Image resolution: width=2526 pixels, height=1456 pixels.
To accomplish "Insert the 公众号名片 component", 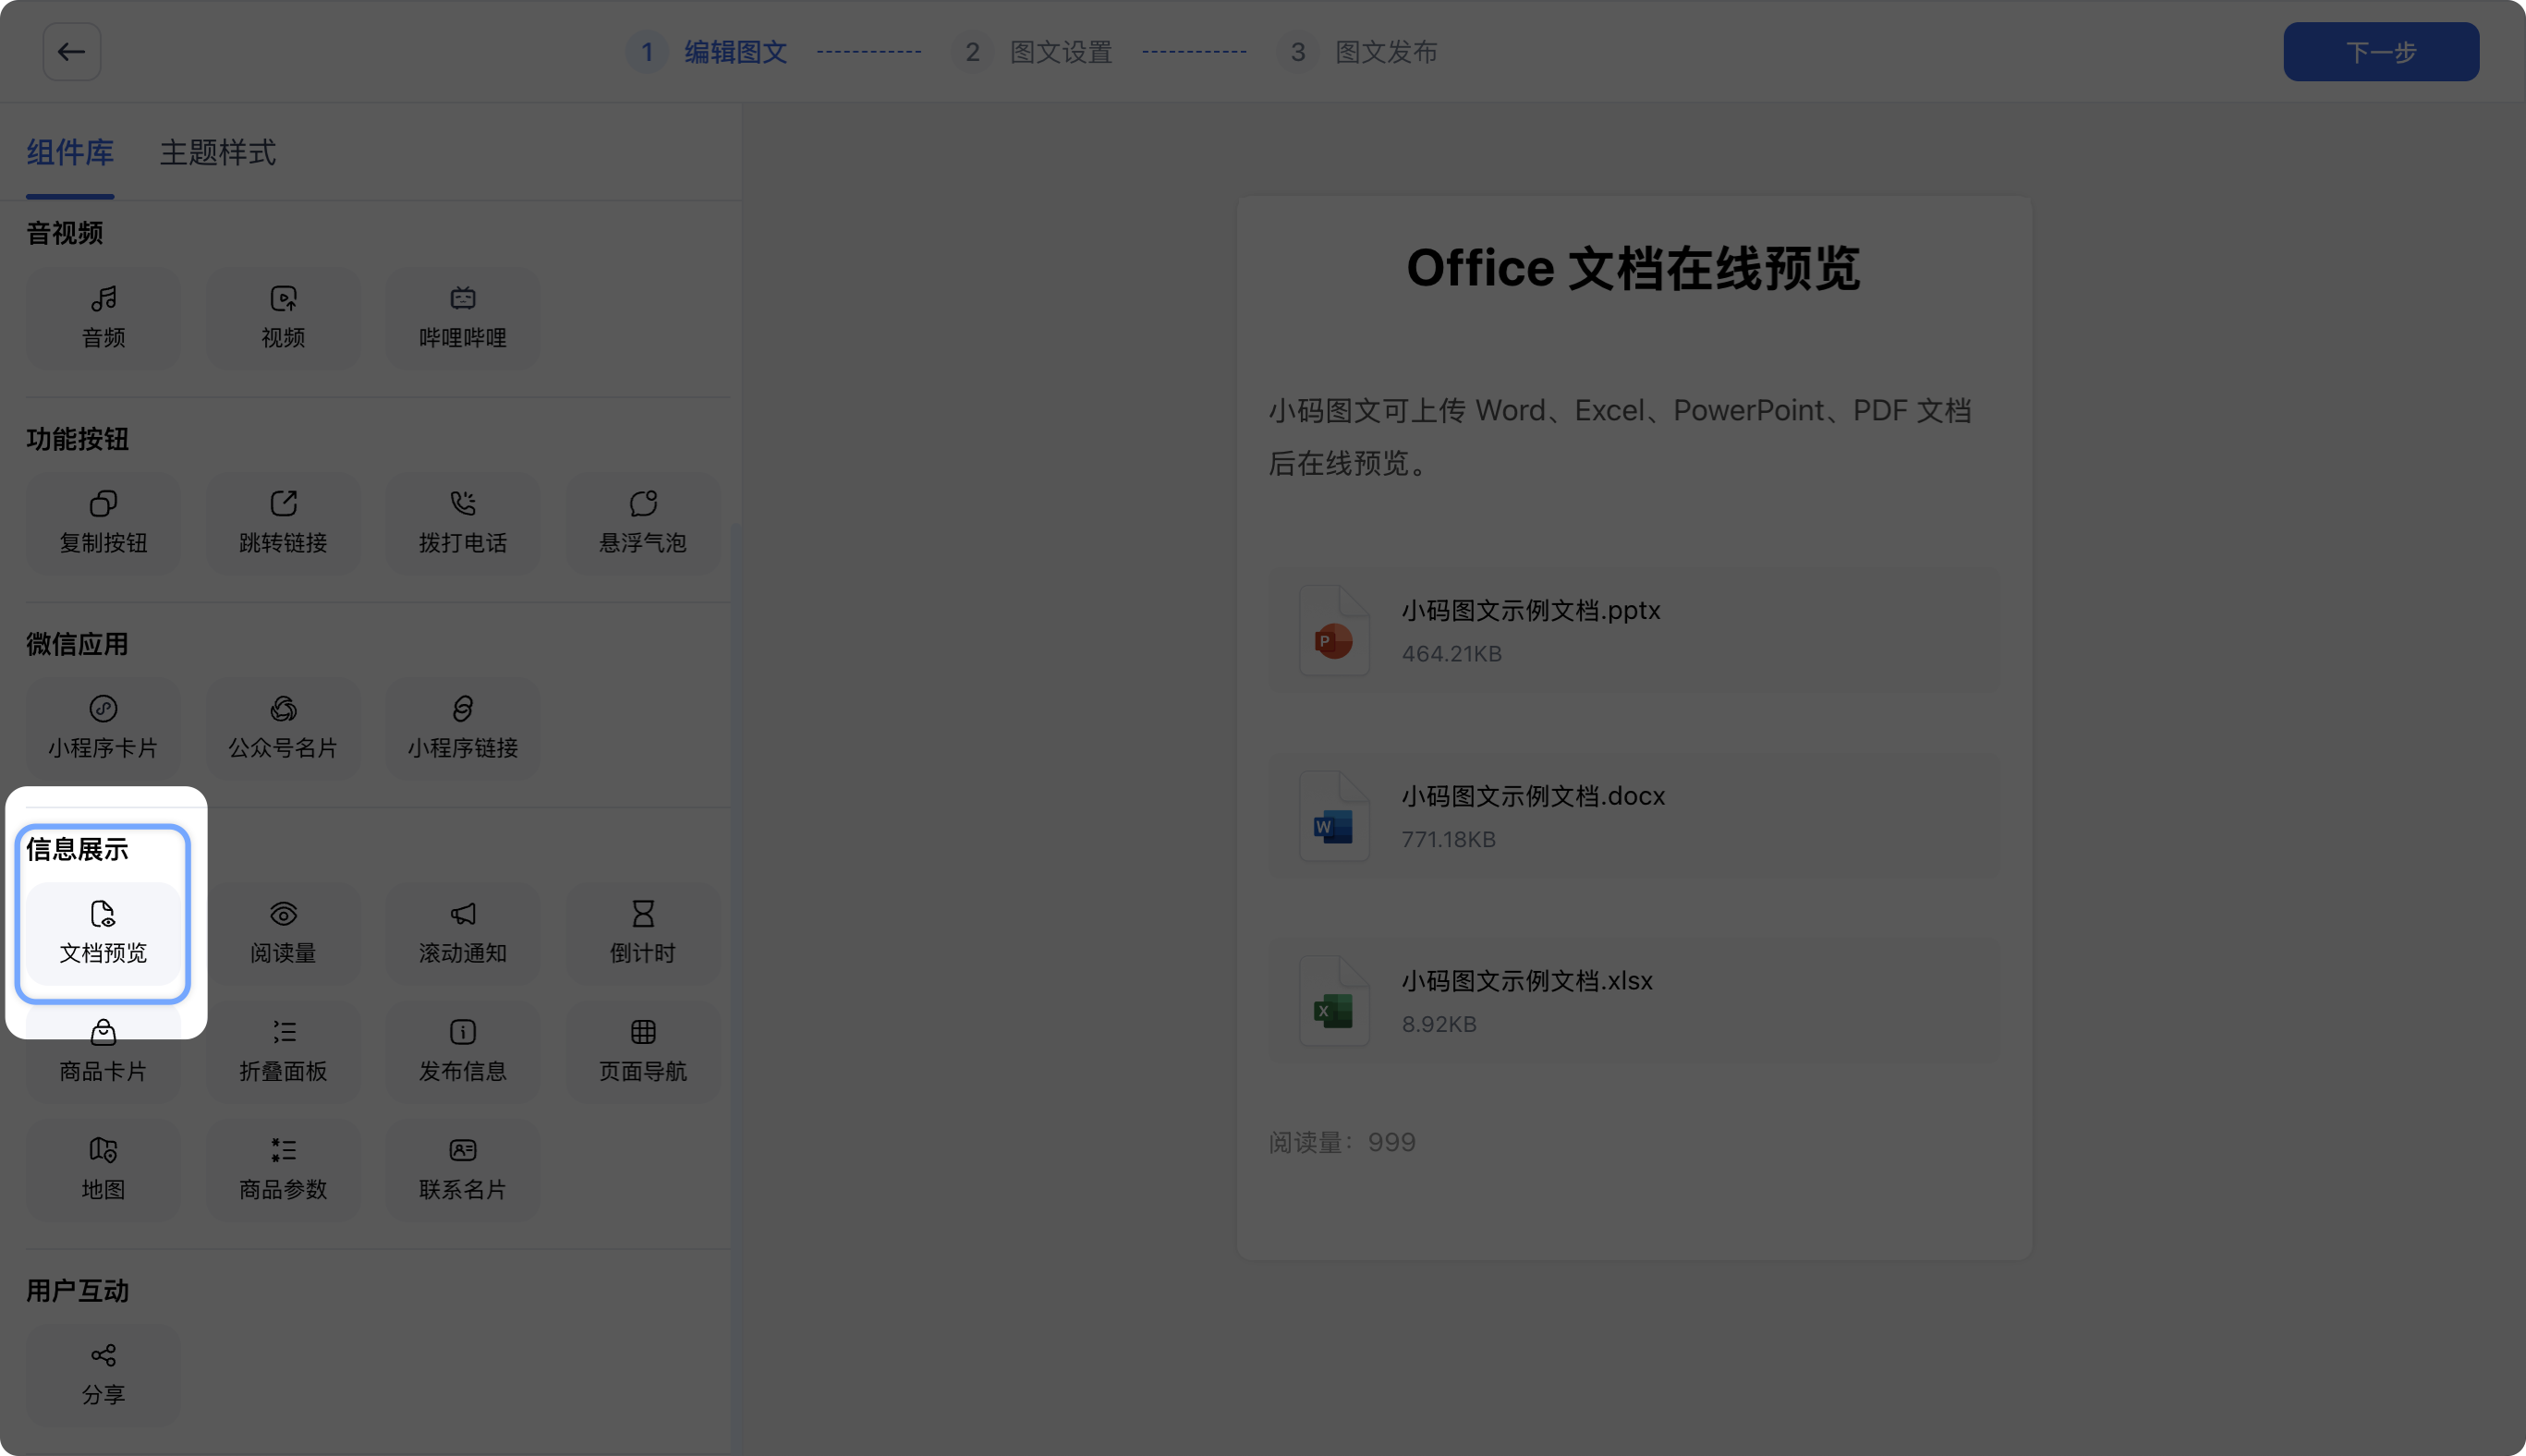I will click(283, 728).
